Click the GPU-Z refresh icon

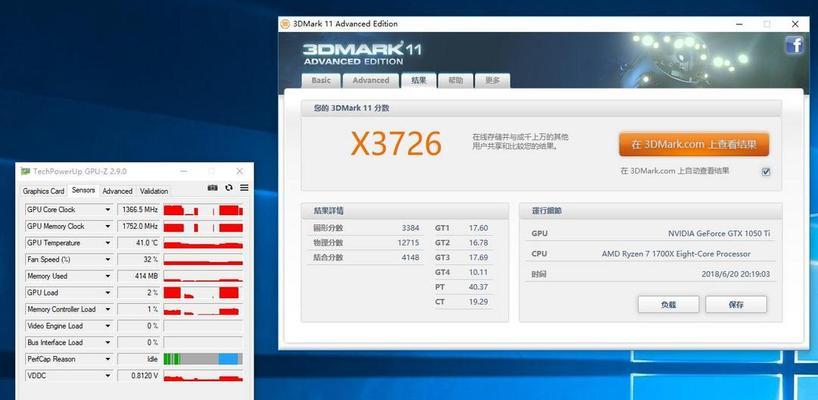[x=228, y=188]
